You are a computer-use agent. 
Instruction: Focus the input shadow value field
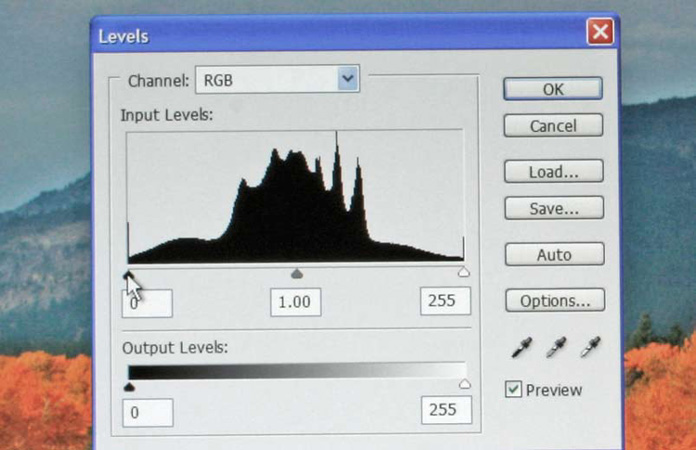click(x=147, y=303)
